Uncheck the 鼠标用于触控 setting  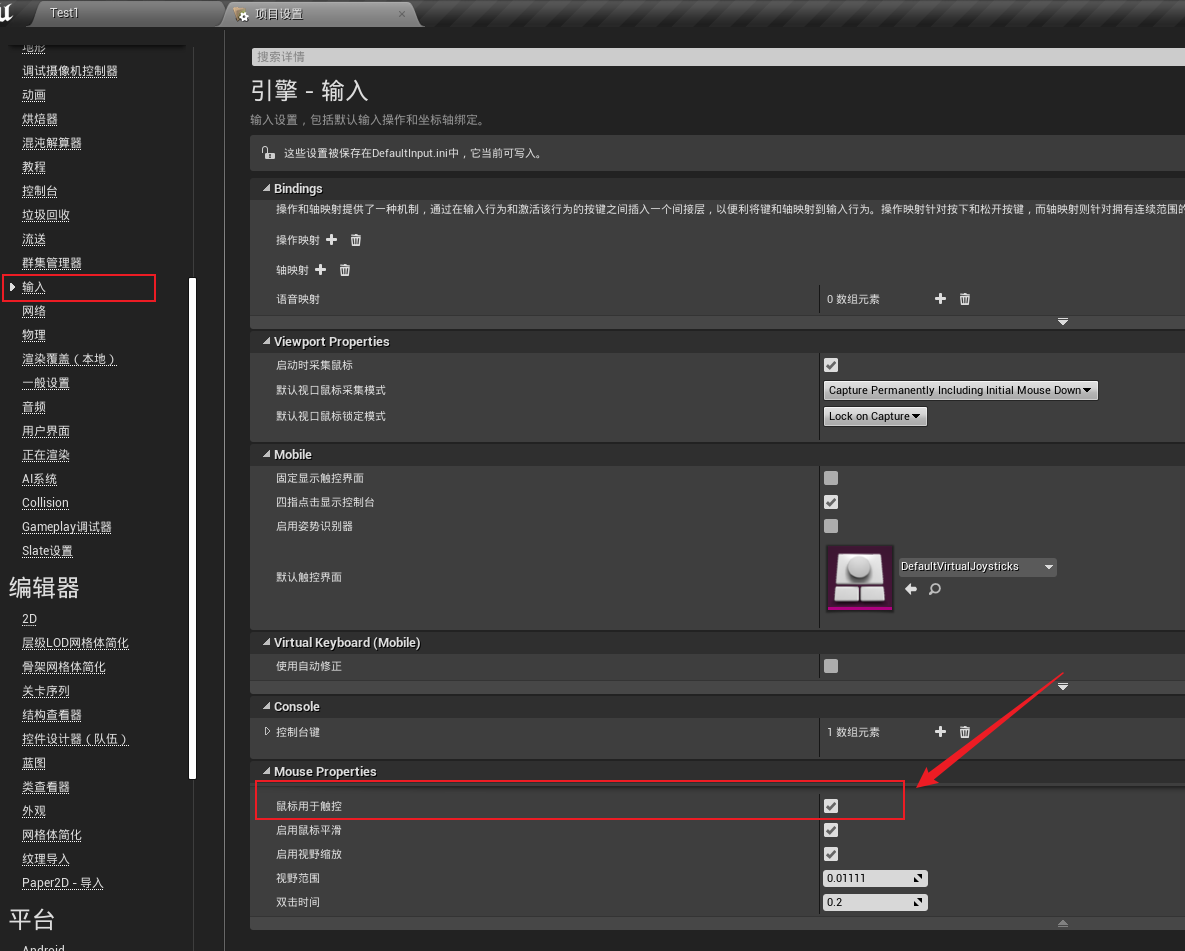coord(831,805)
